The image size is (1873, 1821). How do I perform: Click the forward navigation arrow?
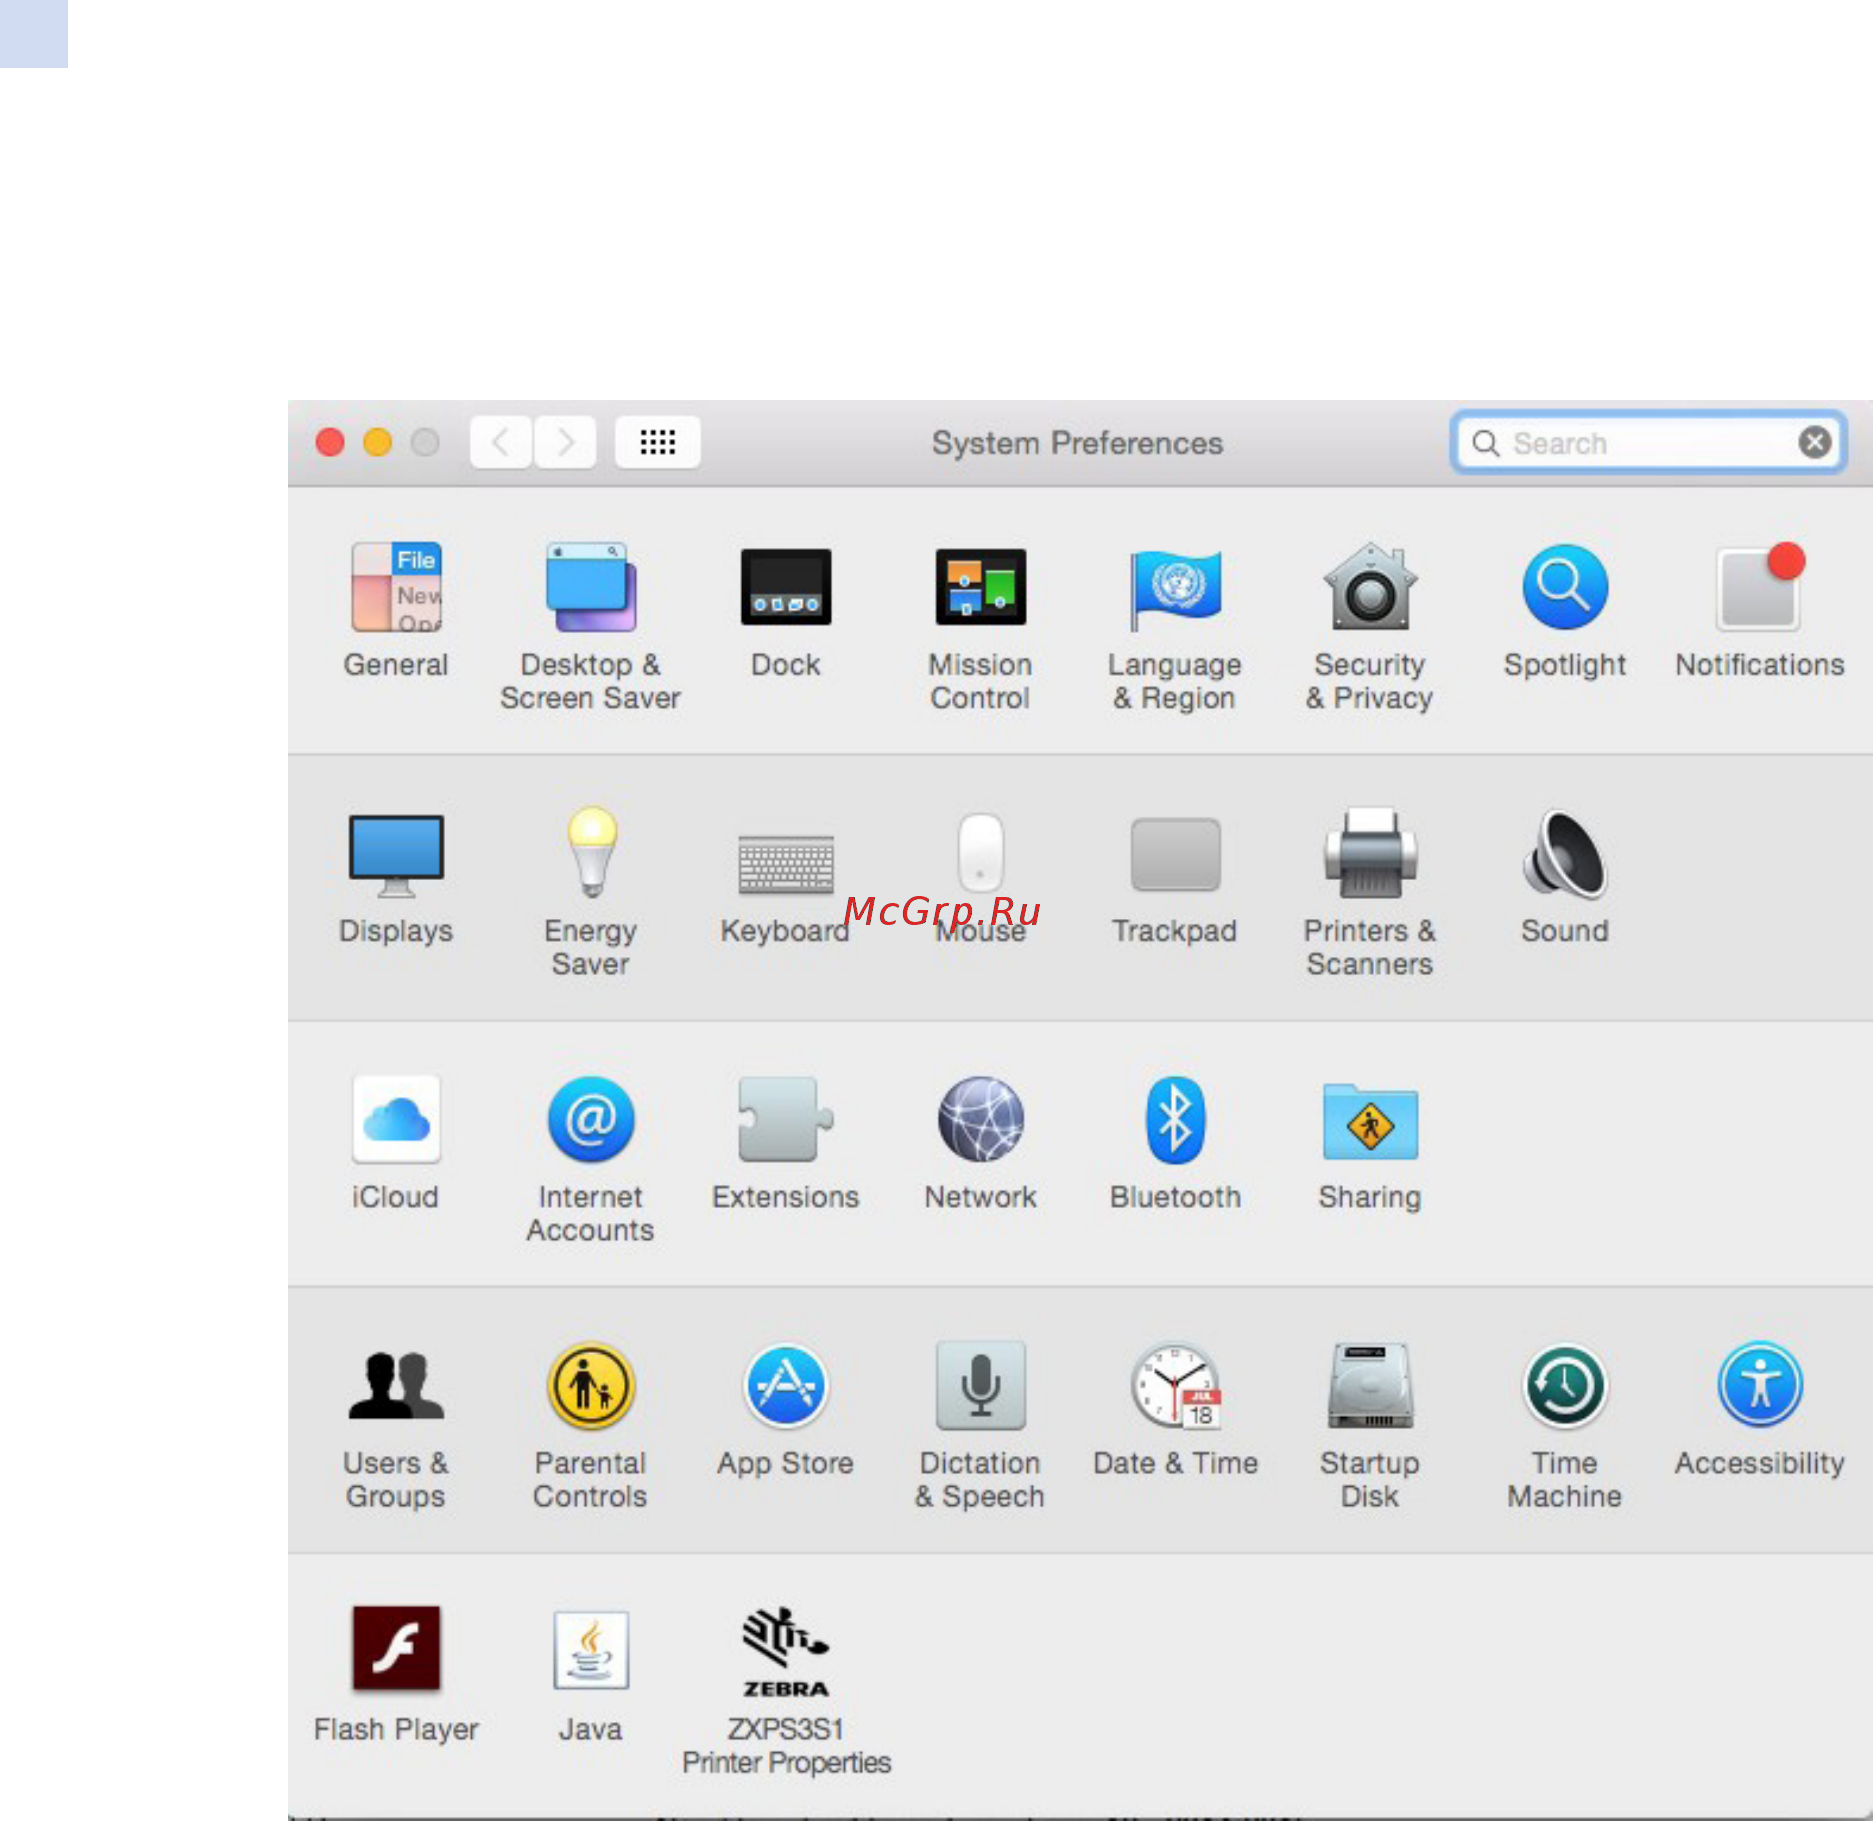click(566, 442)
